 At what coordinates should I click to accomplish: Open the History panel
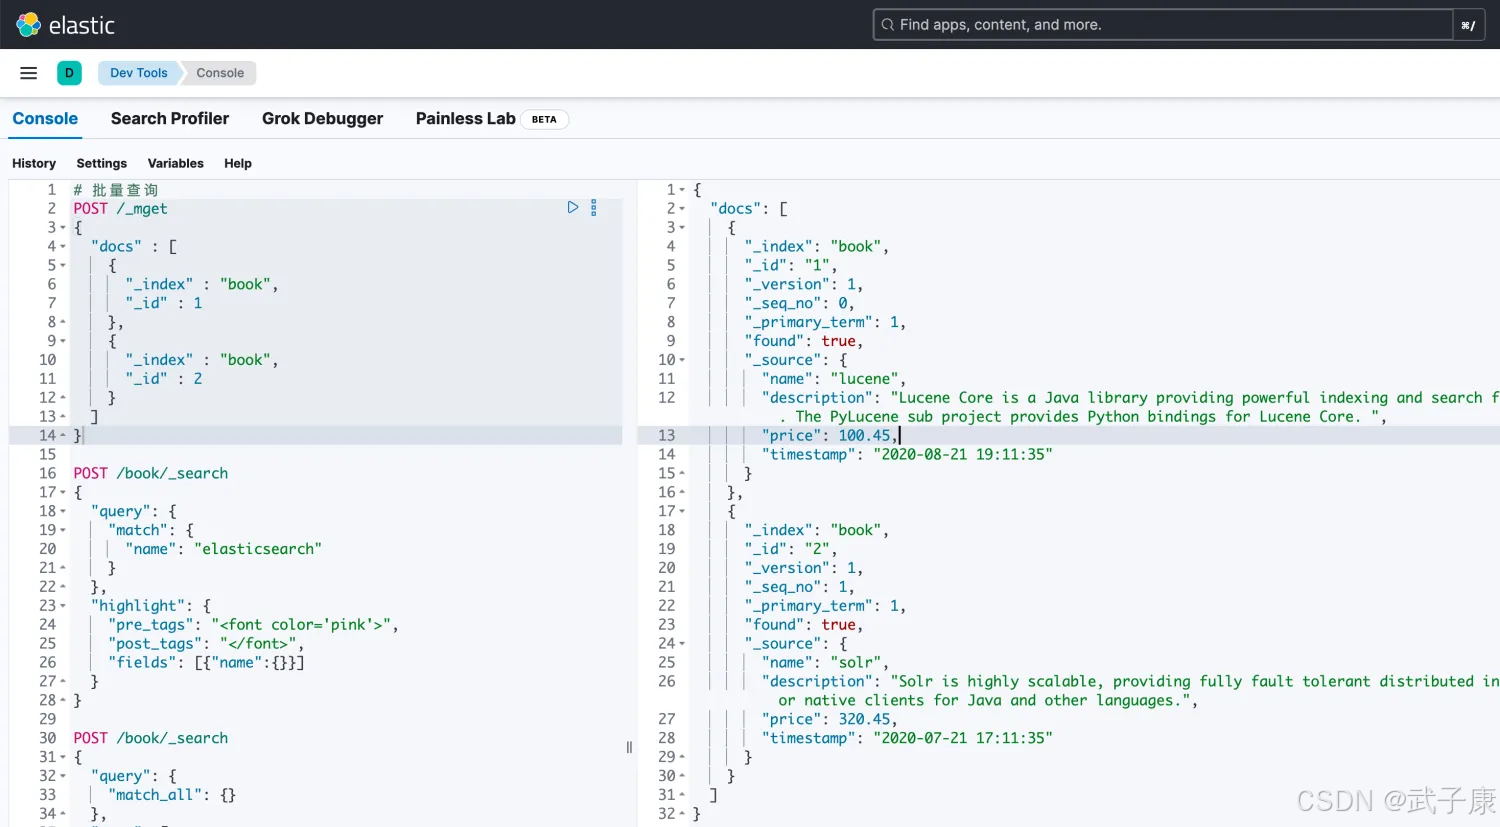click(34, 163)
